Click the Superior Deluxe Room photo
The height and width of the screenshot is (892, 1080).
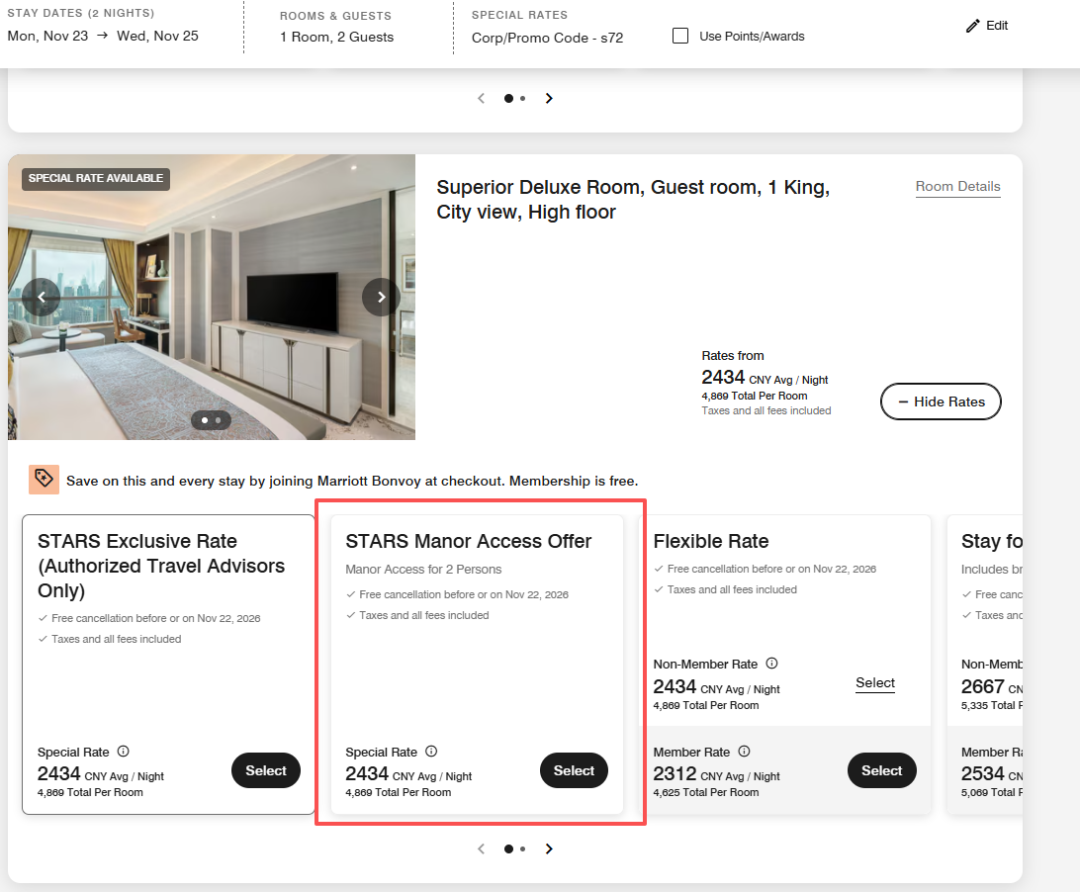(211, 297)
